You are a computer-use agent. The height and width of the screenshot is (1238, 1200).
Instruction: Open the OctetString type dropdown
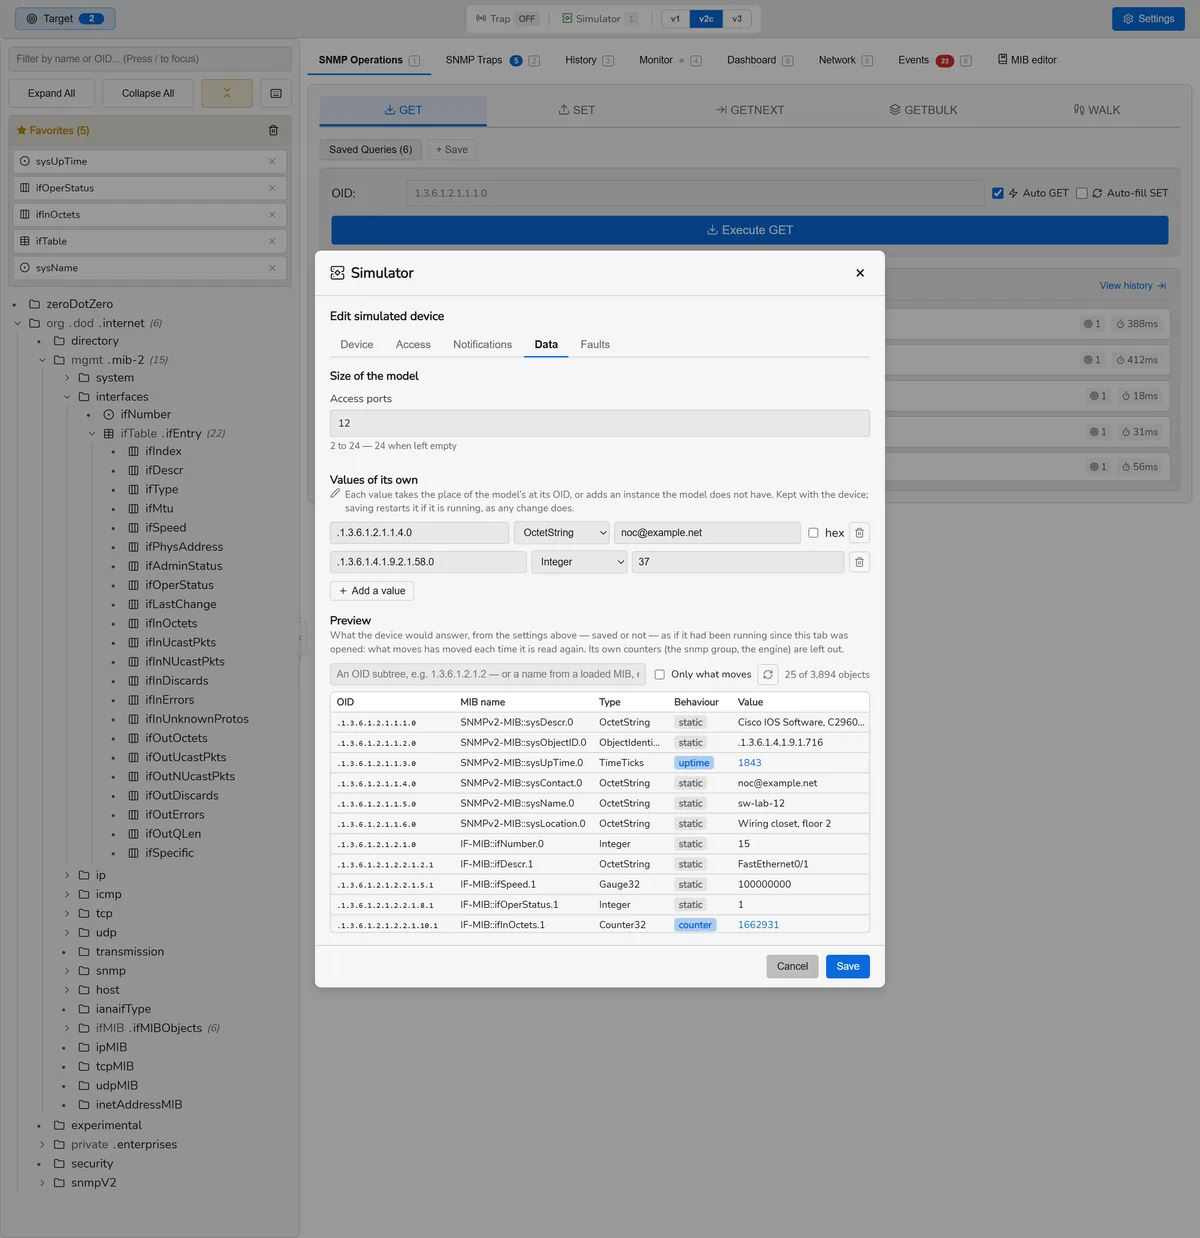click(562, 533)
